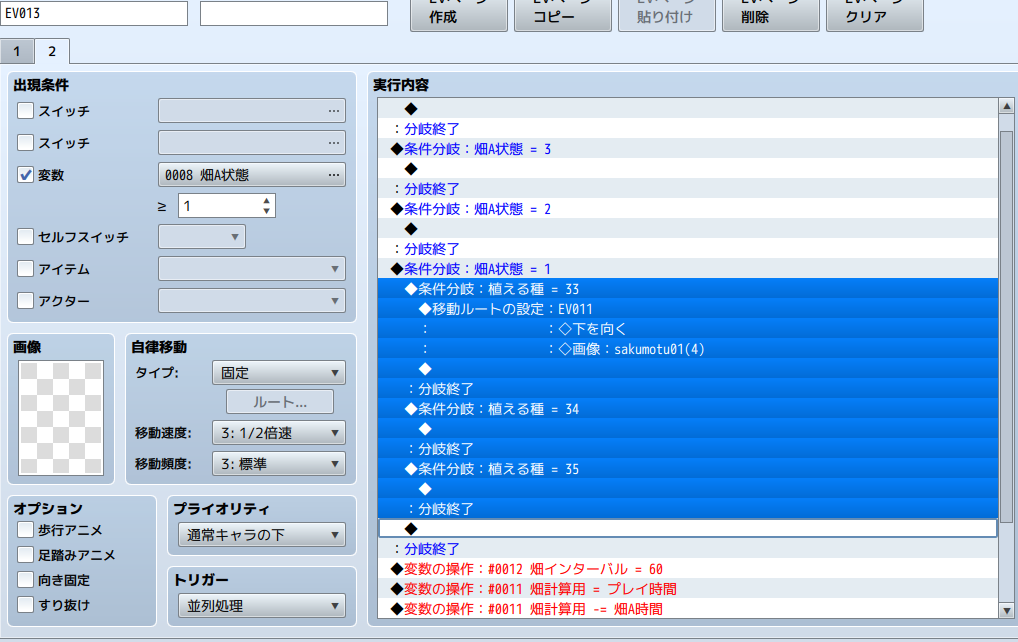The image size is (1018, 642).
Task: Select the line 条件分岐：植える種 = 33
Action: coord(688,289)
